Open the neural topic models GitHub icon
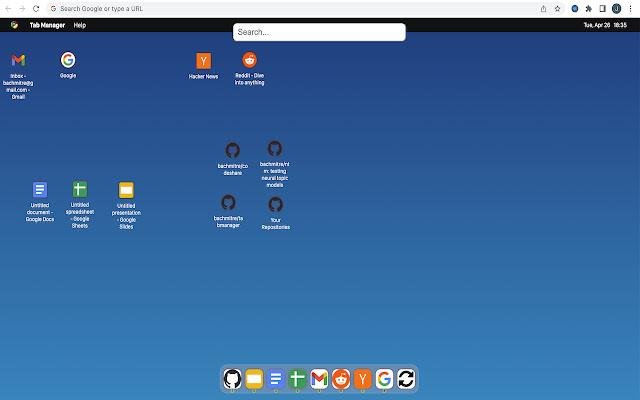This screenshot has width=640, height=400. (x=275, y=149)
